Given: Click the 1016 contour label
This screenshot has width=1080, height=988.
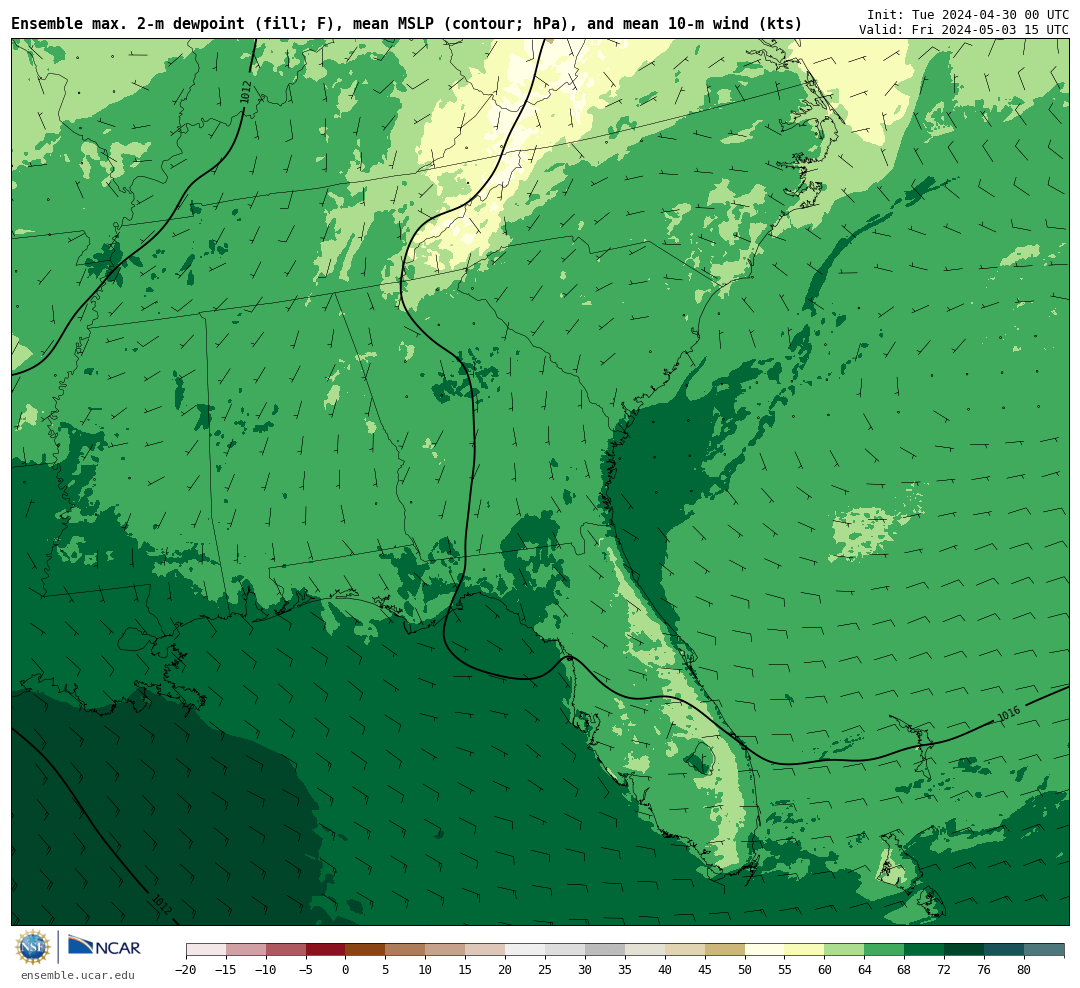Looking at the screenshot, I should click(1008, 714).
